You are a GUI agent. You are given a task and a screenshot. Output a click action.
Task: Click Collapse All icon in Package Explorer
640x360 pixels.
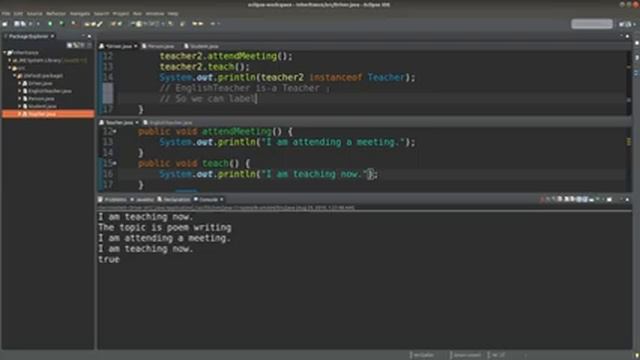pyautogui.click(x=70, y=45)
